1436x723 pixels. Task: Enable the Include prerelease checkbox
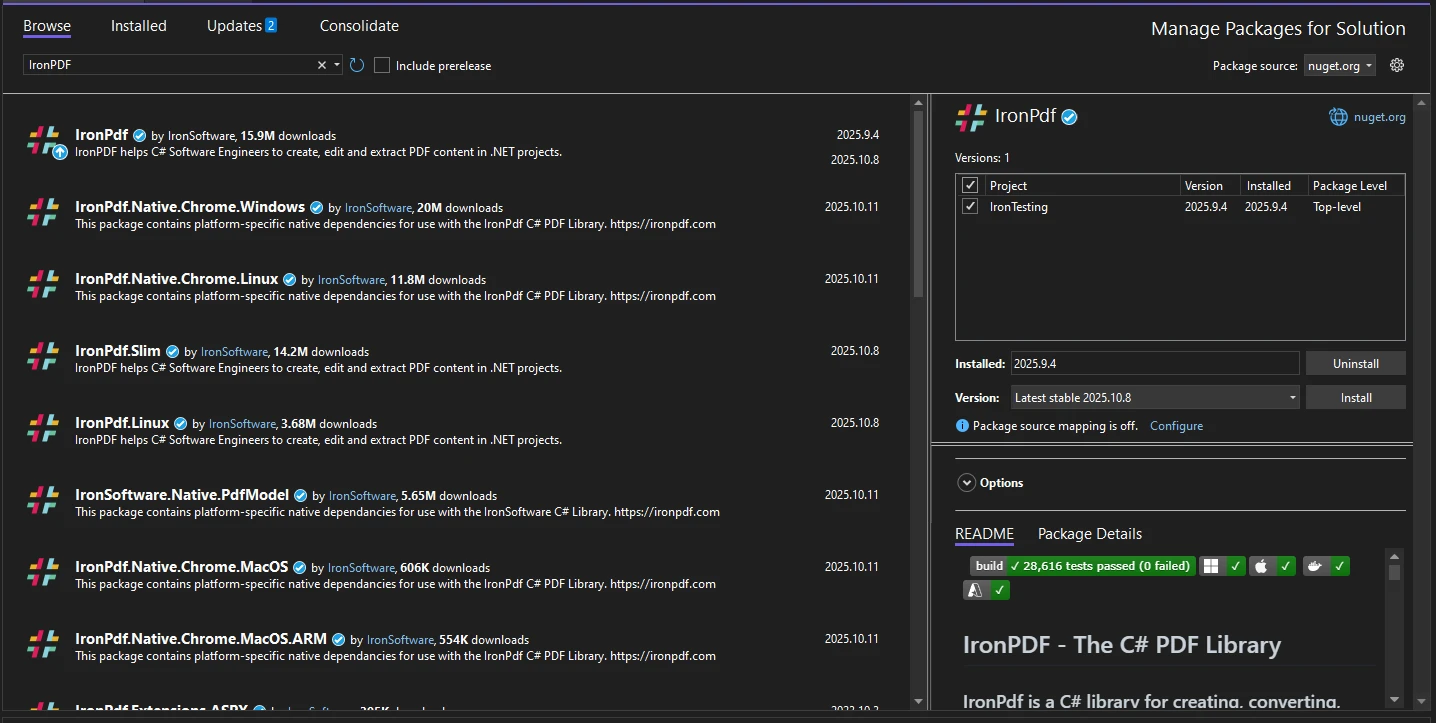click(382, 65)
